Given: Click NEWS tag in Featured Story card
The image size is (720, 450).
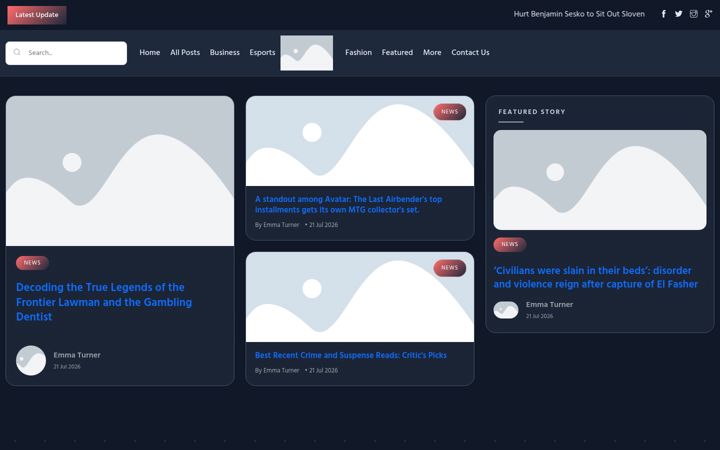Looking at the screenshot, I should coord(510,244).
